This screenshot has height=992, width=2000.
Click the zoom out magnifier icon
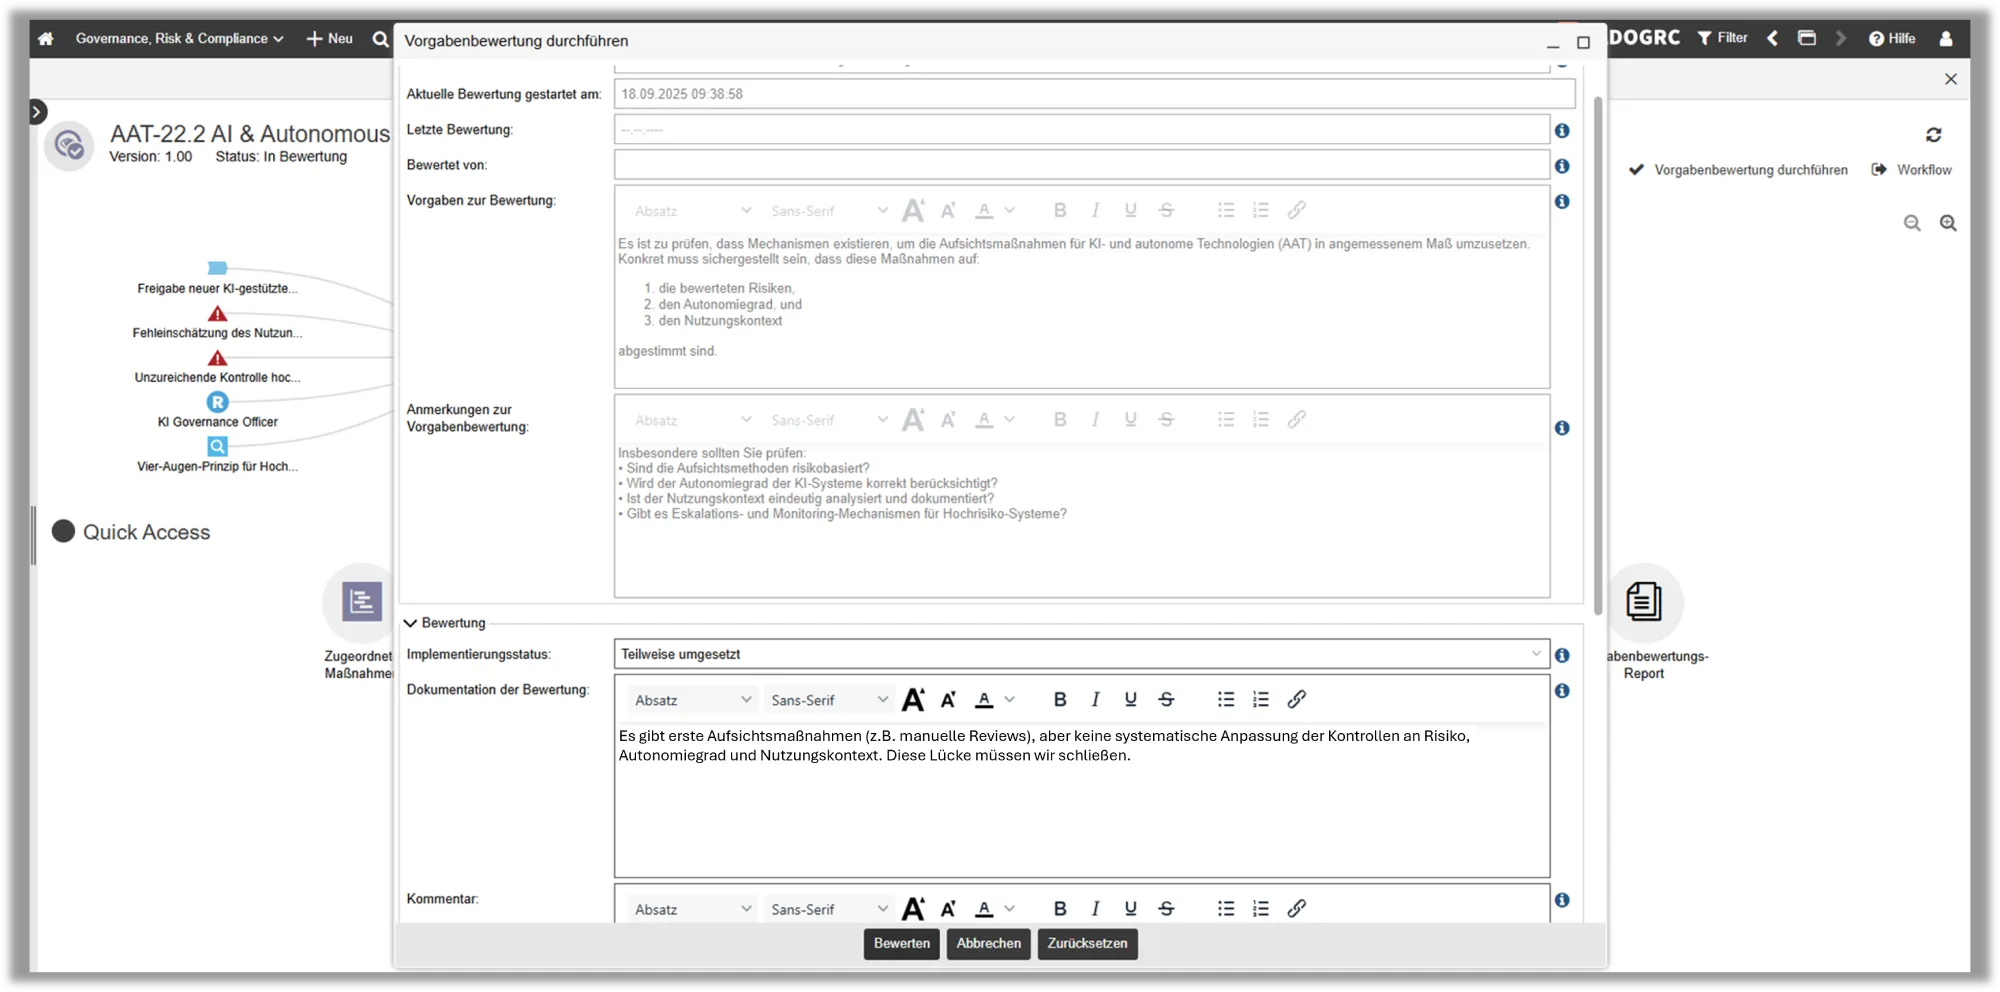(x=1912, y=223)
